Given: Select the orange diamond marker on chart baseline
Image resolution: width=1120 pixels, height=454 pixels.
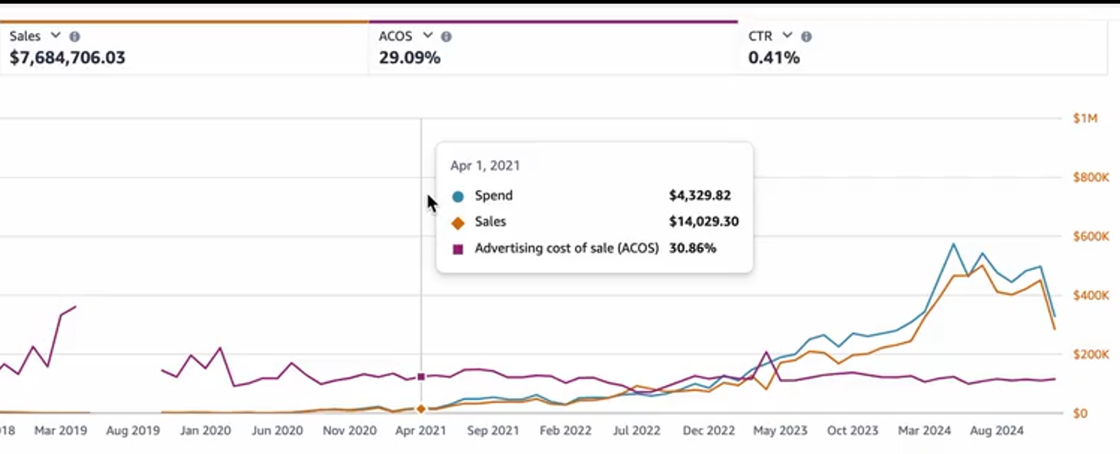Looking at the screenshot, I should point(421,409).
